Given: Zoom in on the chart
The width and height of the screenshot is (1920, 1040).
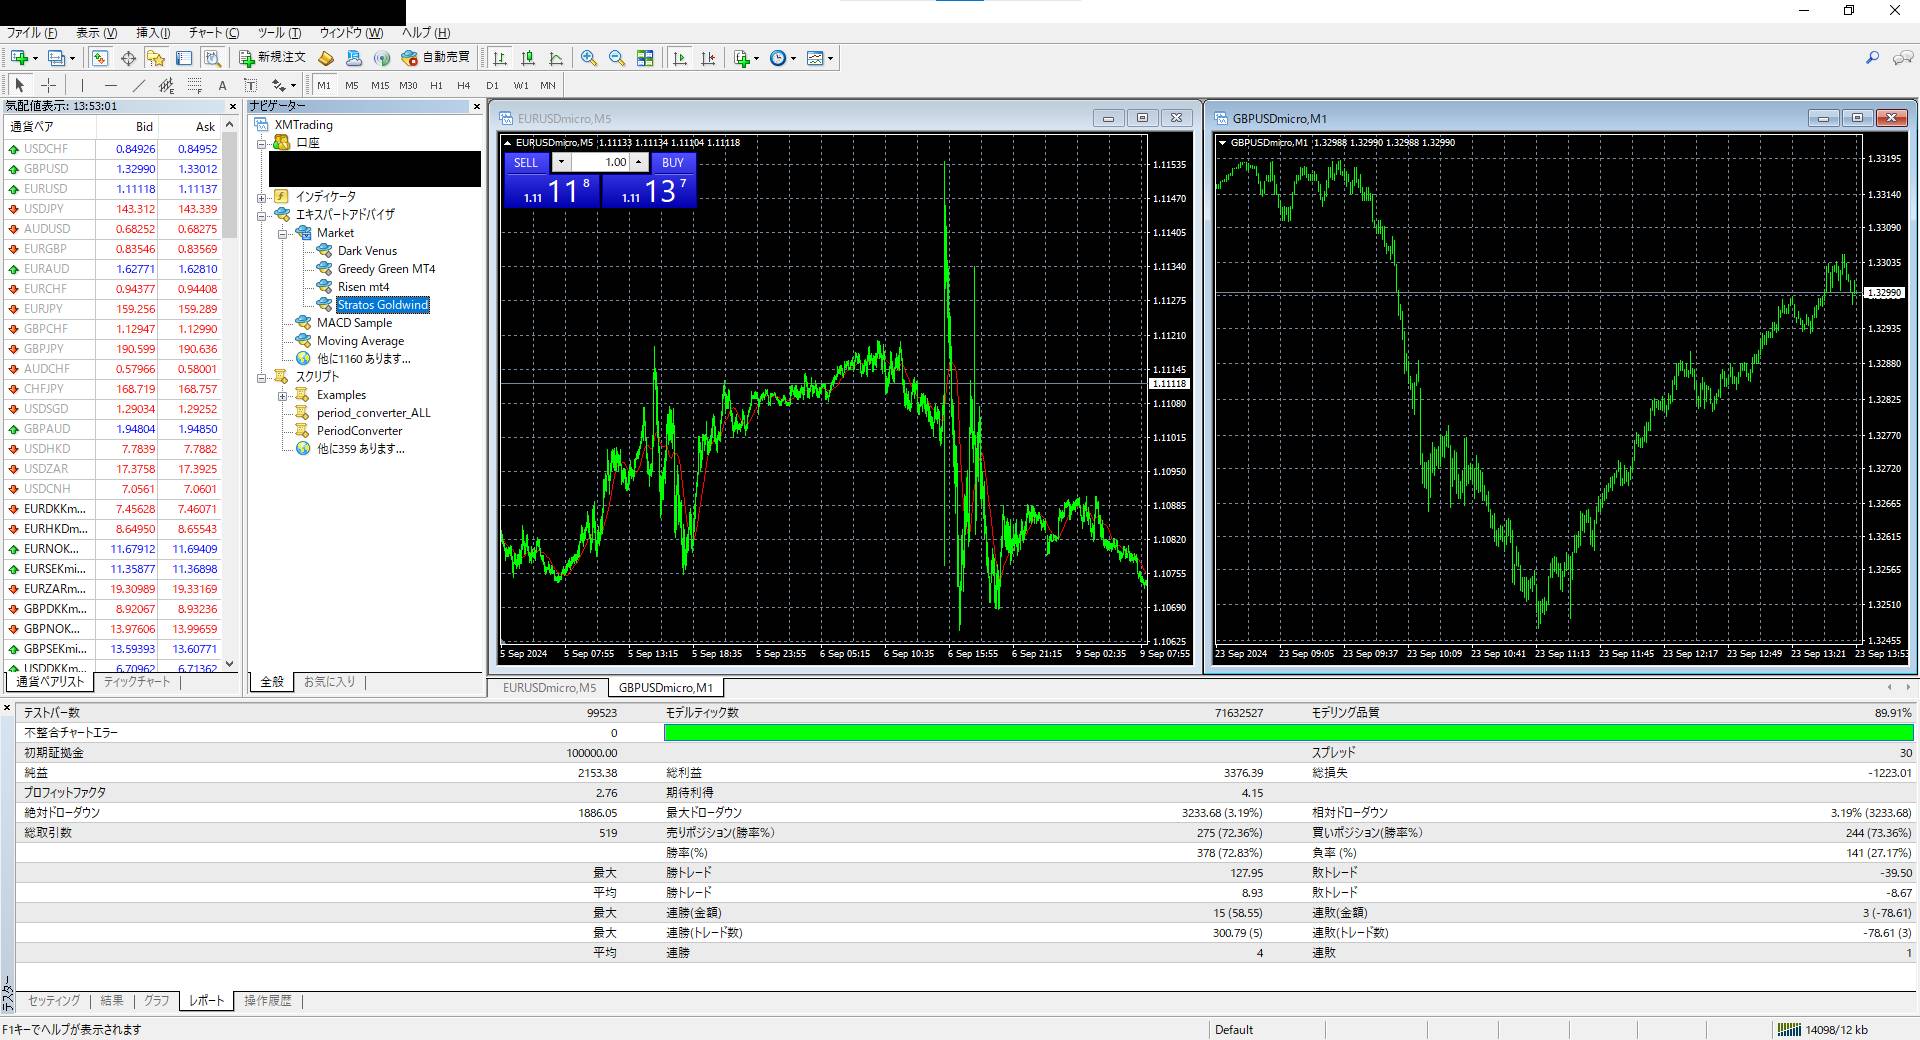Looking at the screenshot, I should 589,58.
